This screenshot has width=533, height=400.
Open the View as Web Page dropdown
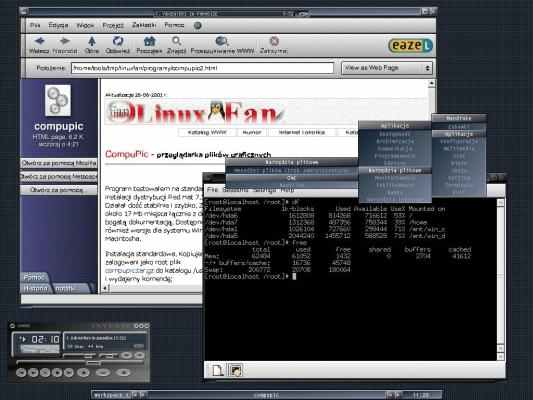[387, 68]
